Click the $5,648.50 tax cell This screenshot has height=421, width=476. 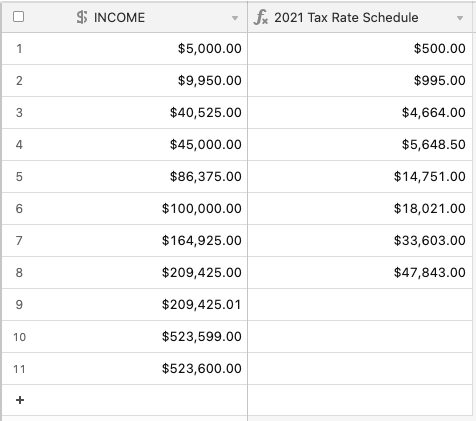pyautogui.click(x=360, y=145)
